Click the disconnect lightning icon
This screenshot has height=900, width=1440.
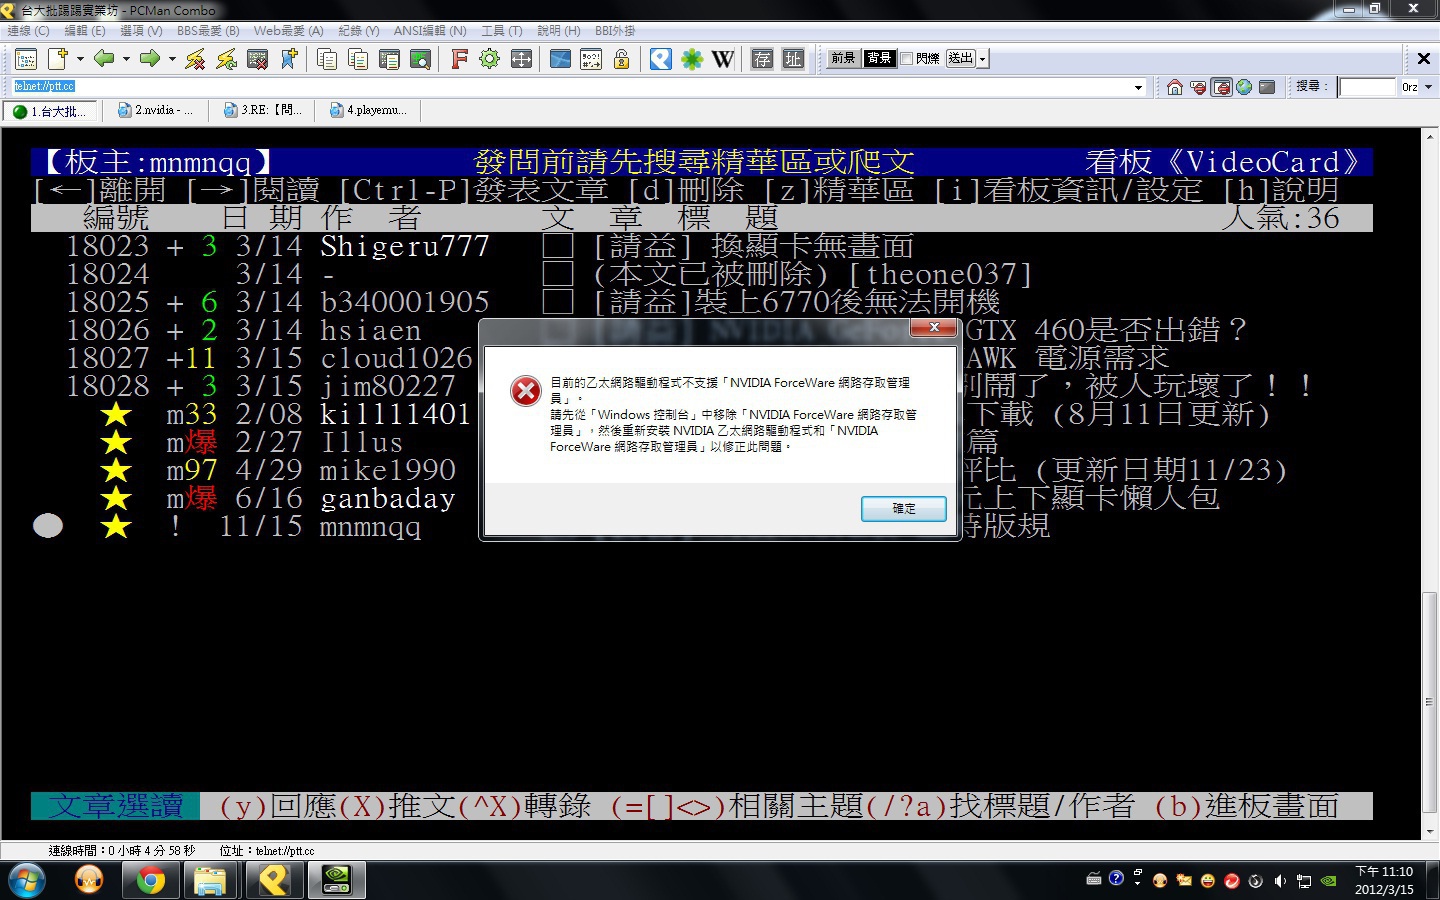[x=196, y=59]
